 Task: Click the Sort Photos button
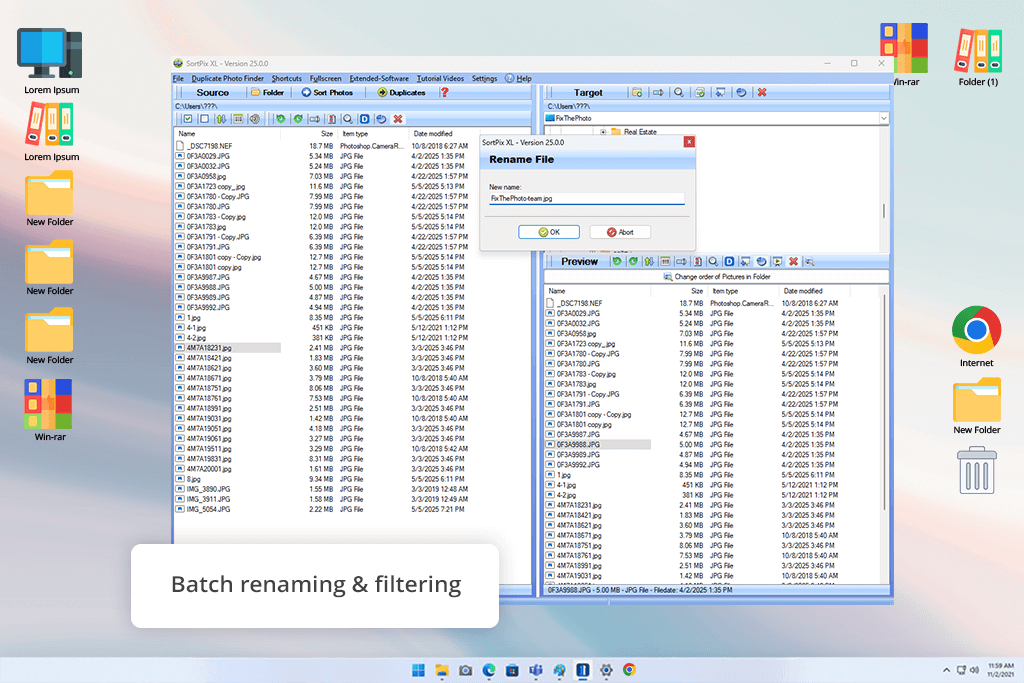pyautogui.click(x=327, y=93)
